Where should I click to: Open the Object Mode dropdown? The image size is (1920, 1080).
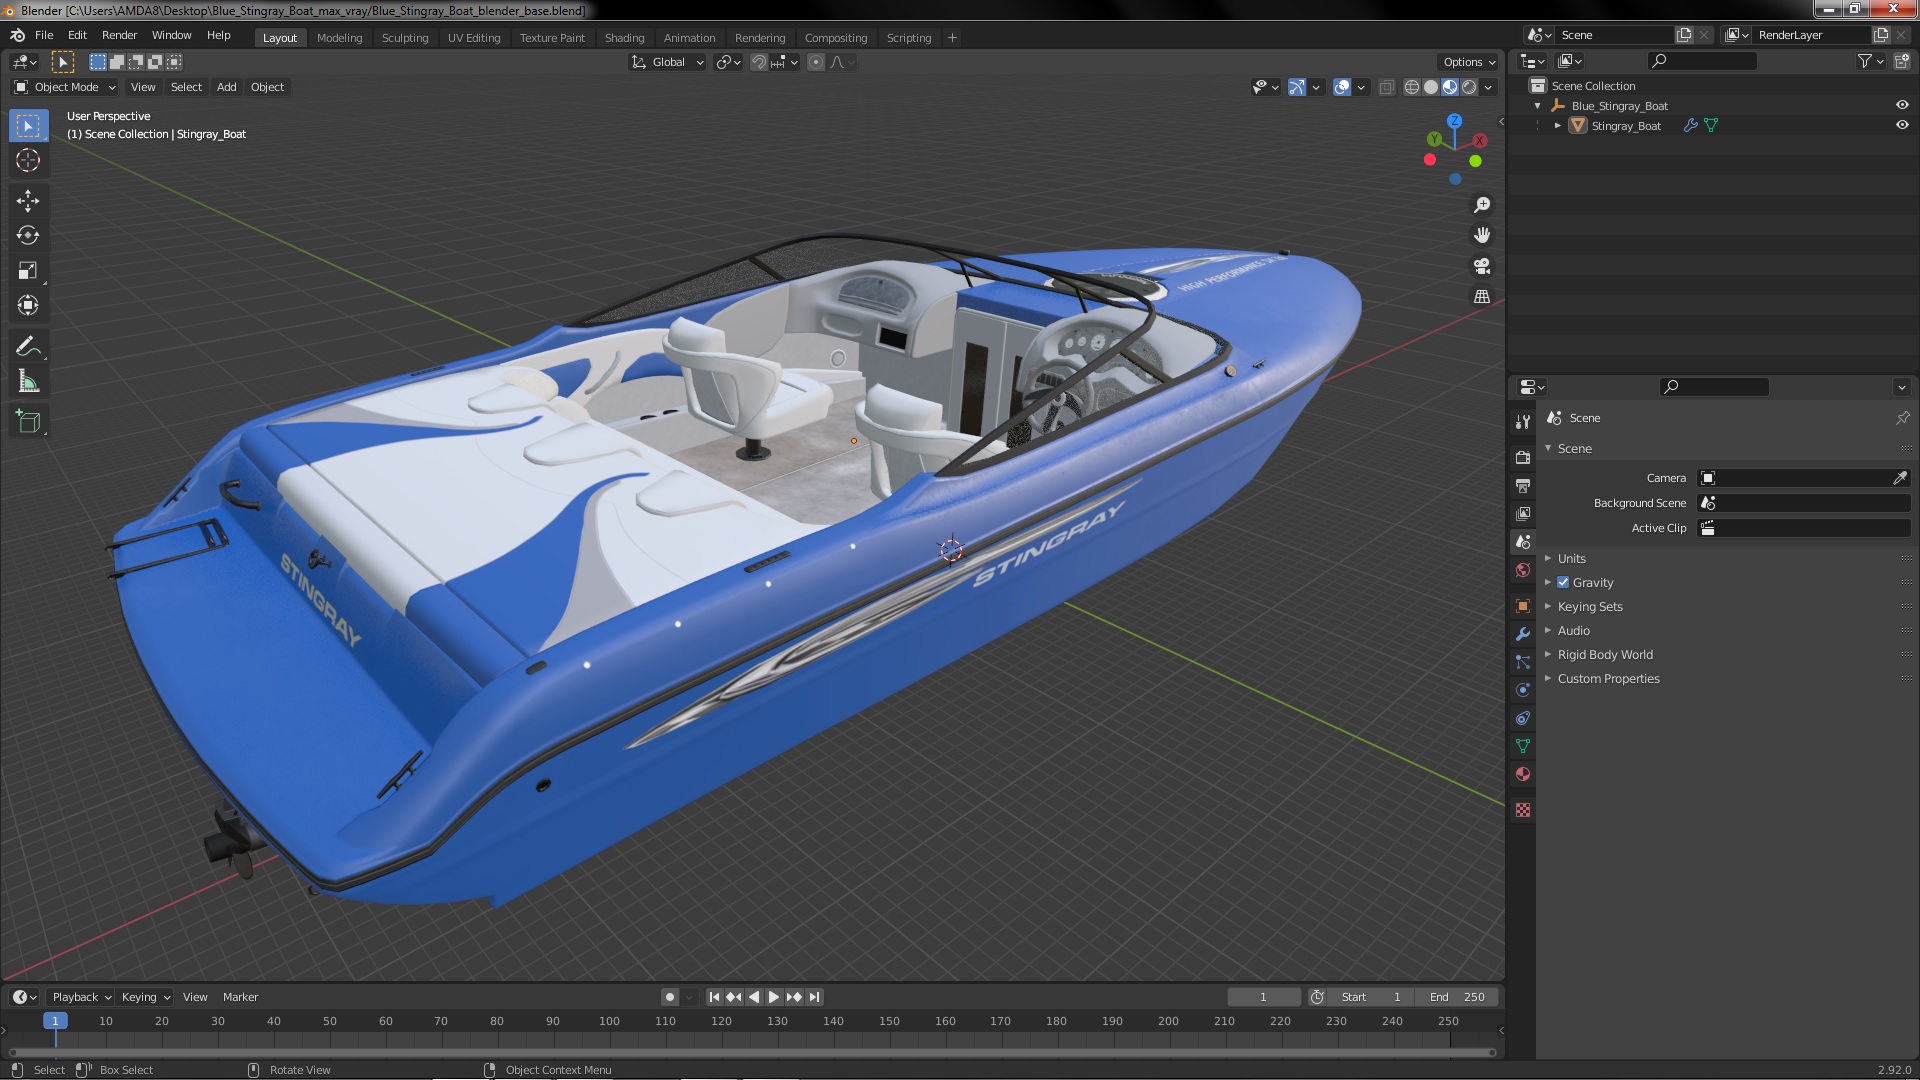(x=65, y=87)
